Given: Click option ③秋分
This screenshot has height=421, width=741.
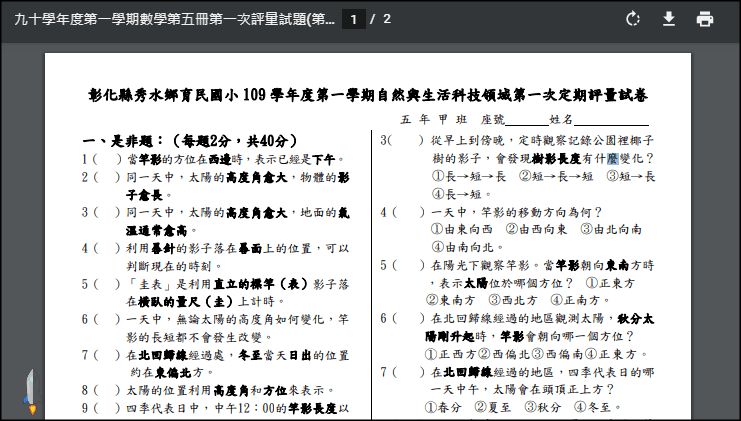Looking at the screenshot, I should pos(543,407).
